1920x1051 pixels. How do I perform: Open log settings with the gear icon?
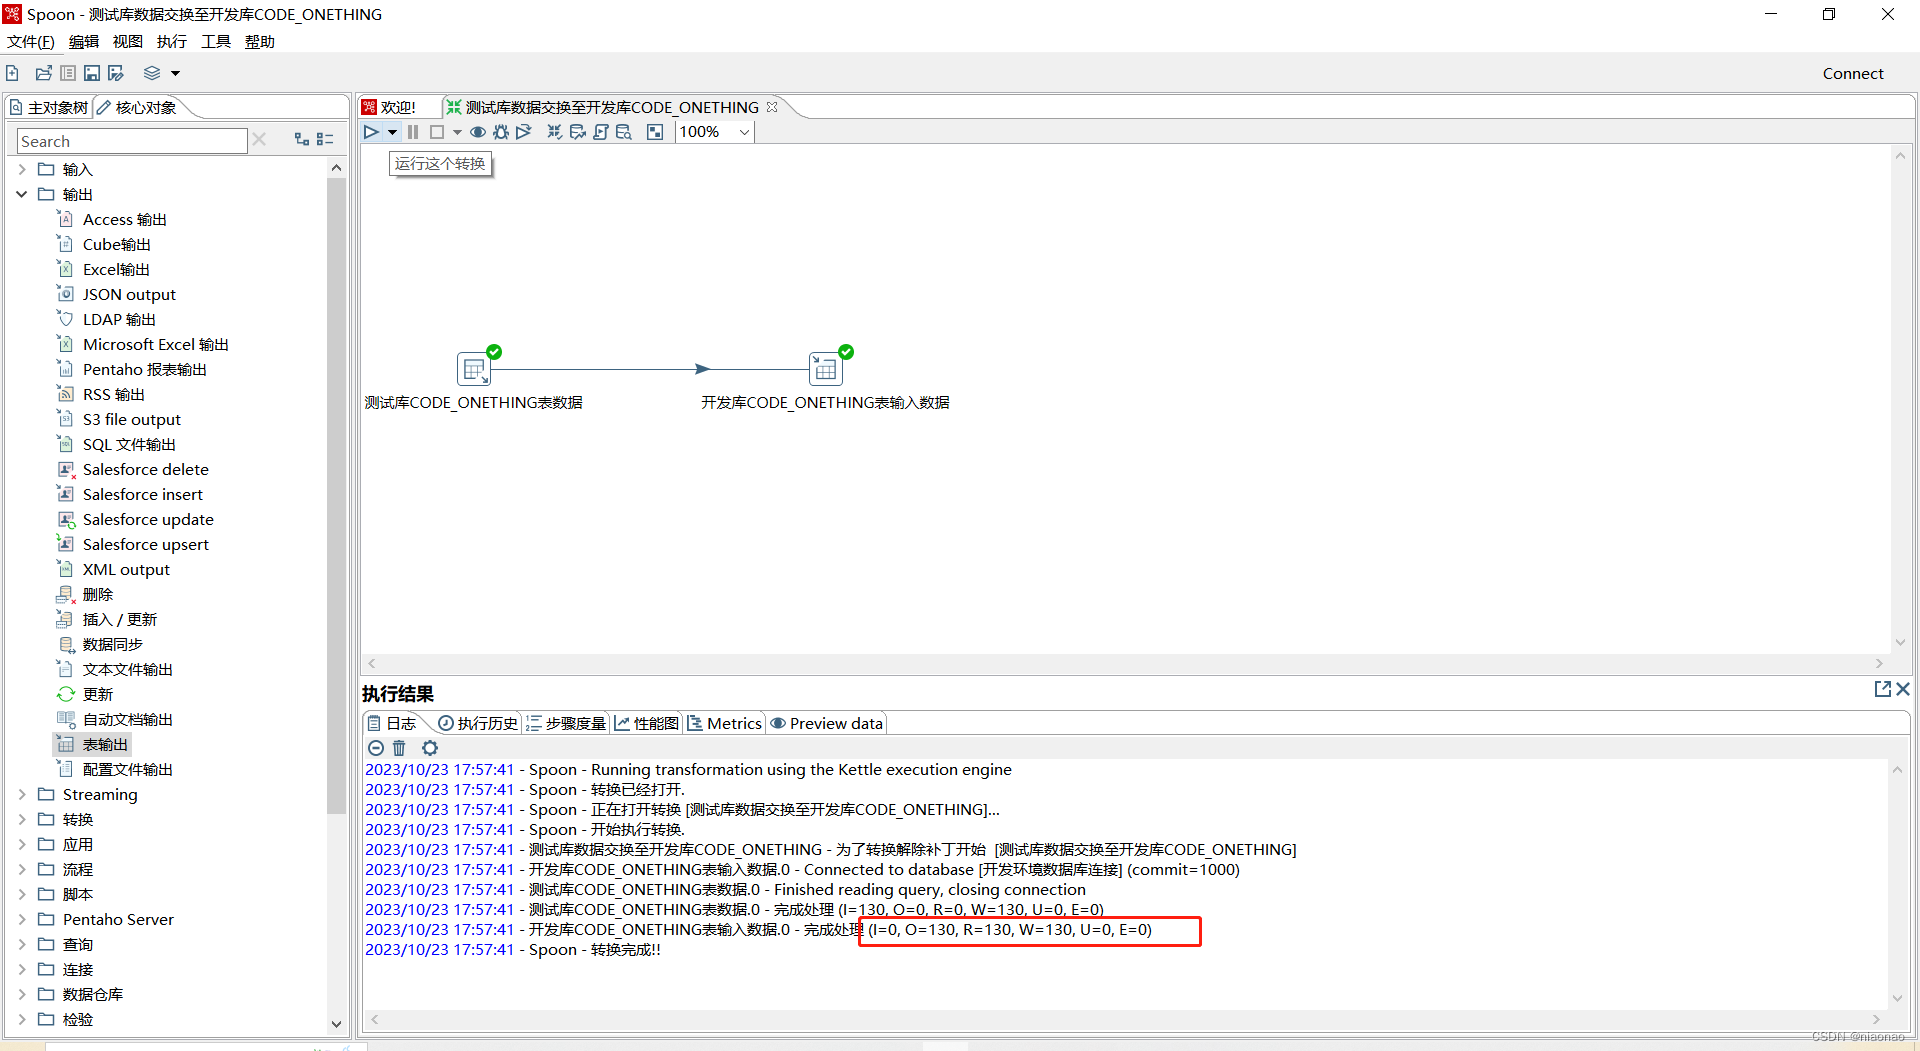430,748
